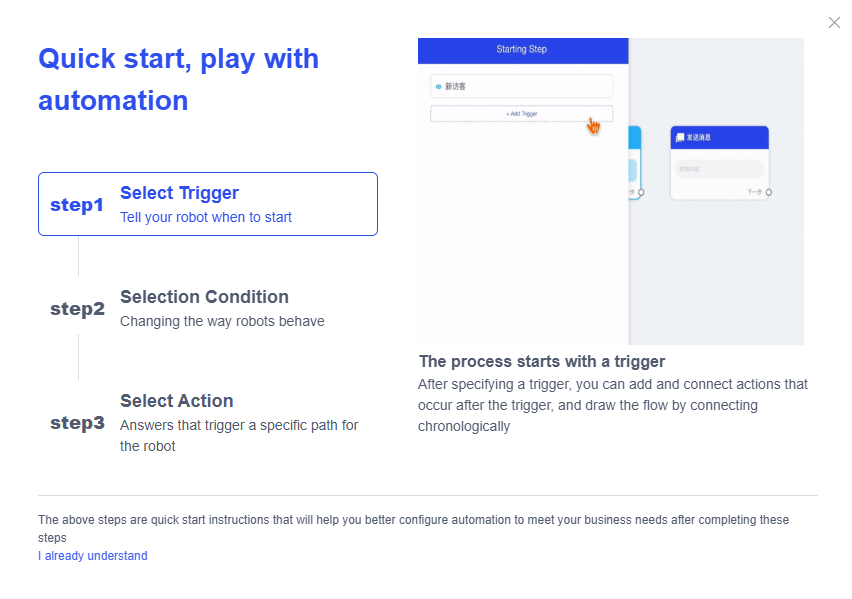The image size is (852, 599).
Task: Click the small blue icon beside 新访客
Action: click(x=438, y=87)
